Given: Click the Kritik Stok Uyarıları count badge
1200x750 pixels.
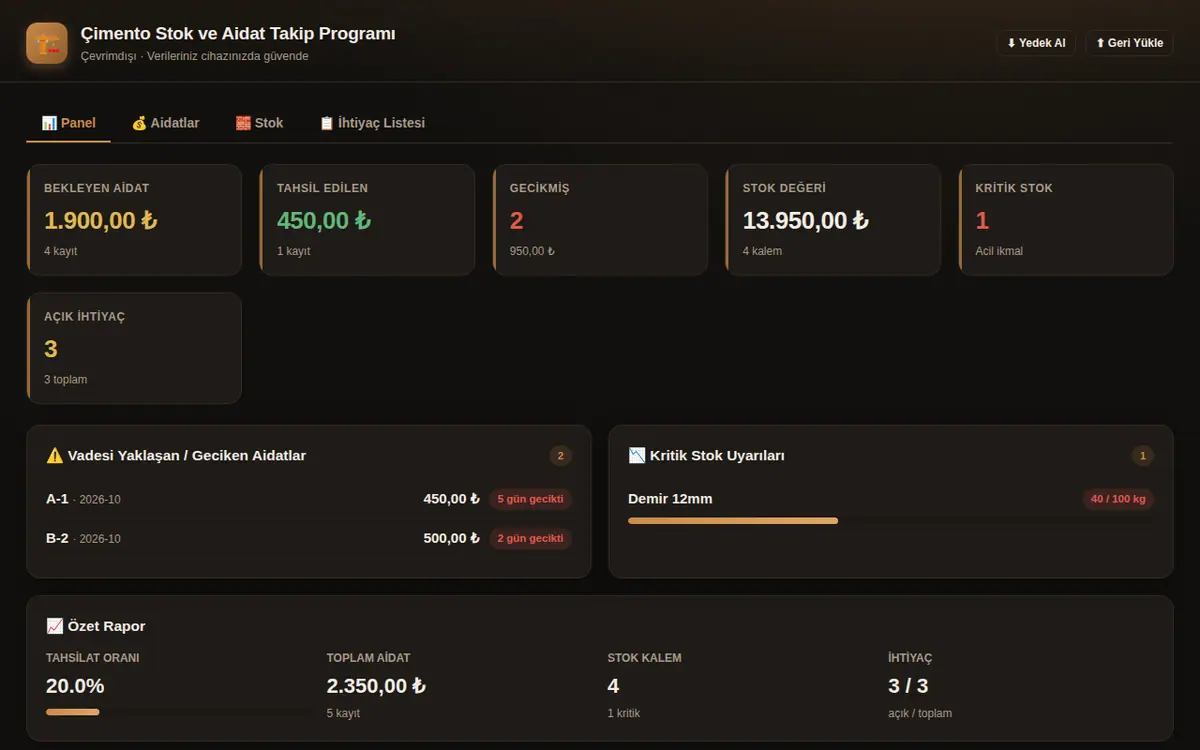Looking at the screenshot, I should point(1143,456).
